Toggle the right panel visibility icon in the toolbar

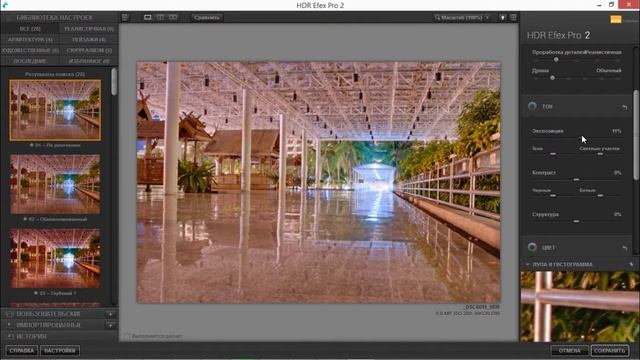click(513, 18)
